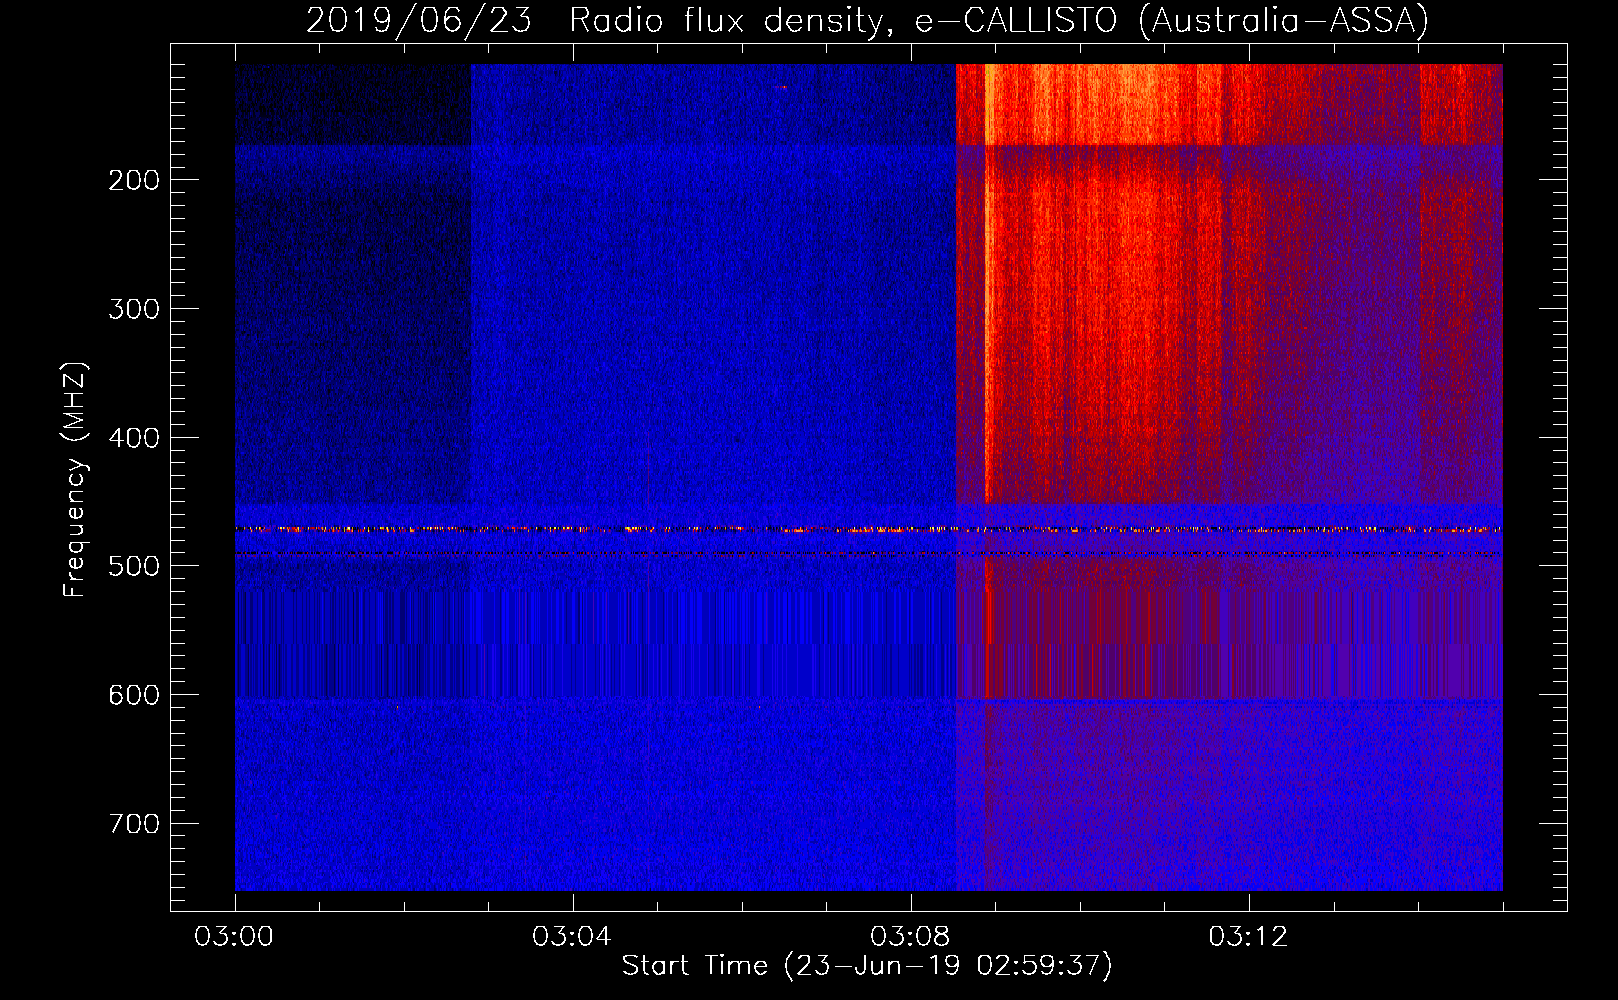Viewport: 1618px width, 1000px height.
Task: Click the 03:08 time tick label
Action: [x=910, y=937]
